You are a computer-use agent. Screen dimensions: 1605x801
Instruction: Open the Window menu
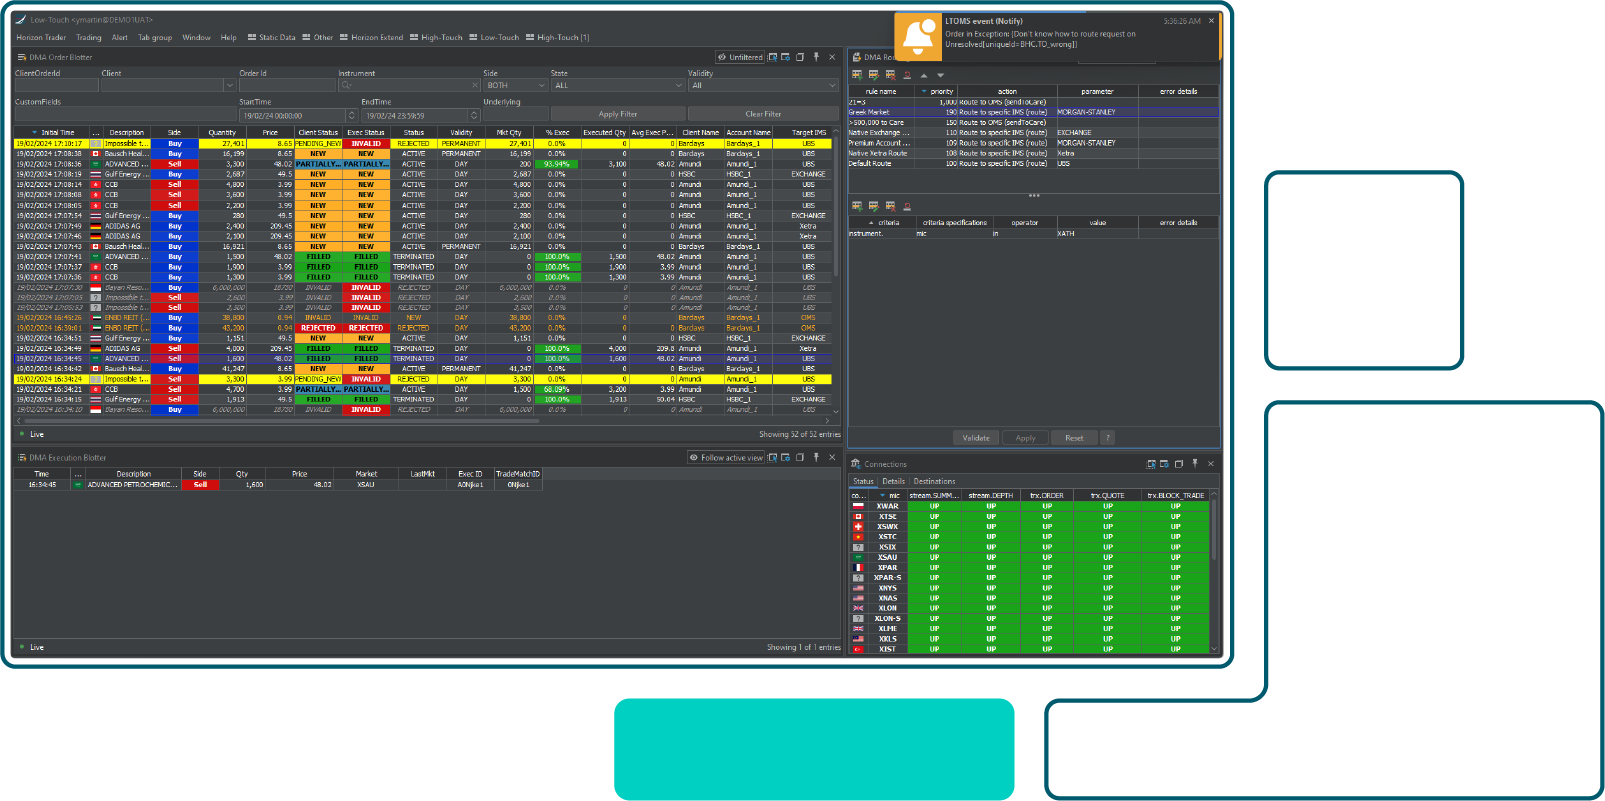tap(197, 37)
